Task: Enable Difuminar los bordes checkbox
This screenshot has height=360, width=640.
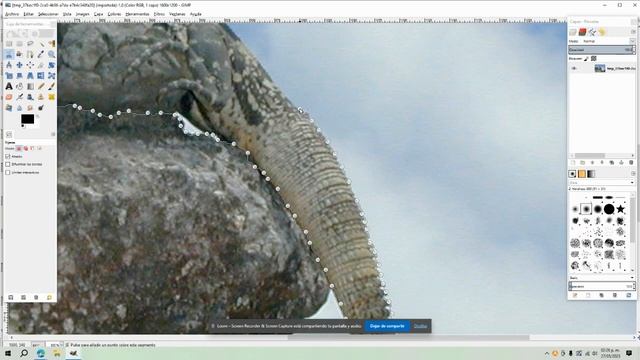Action: pyautogui.click(x=8, y=164)
